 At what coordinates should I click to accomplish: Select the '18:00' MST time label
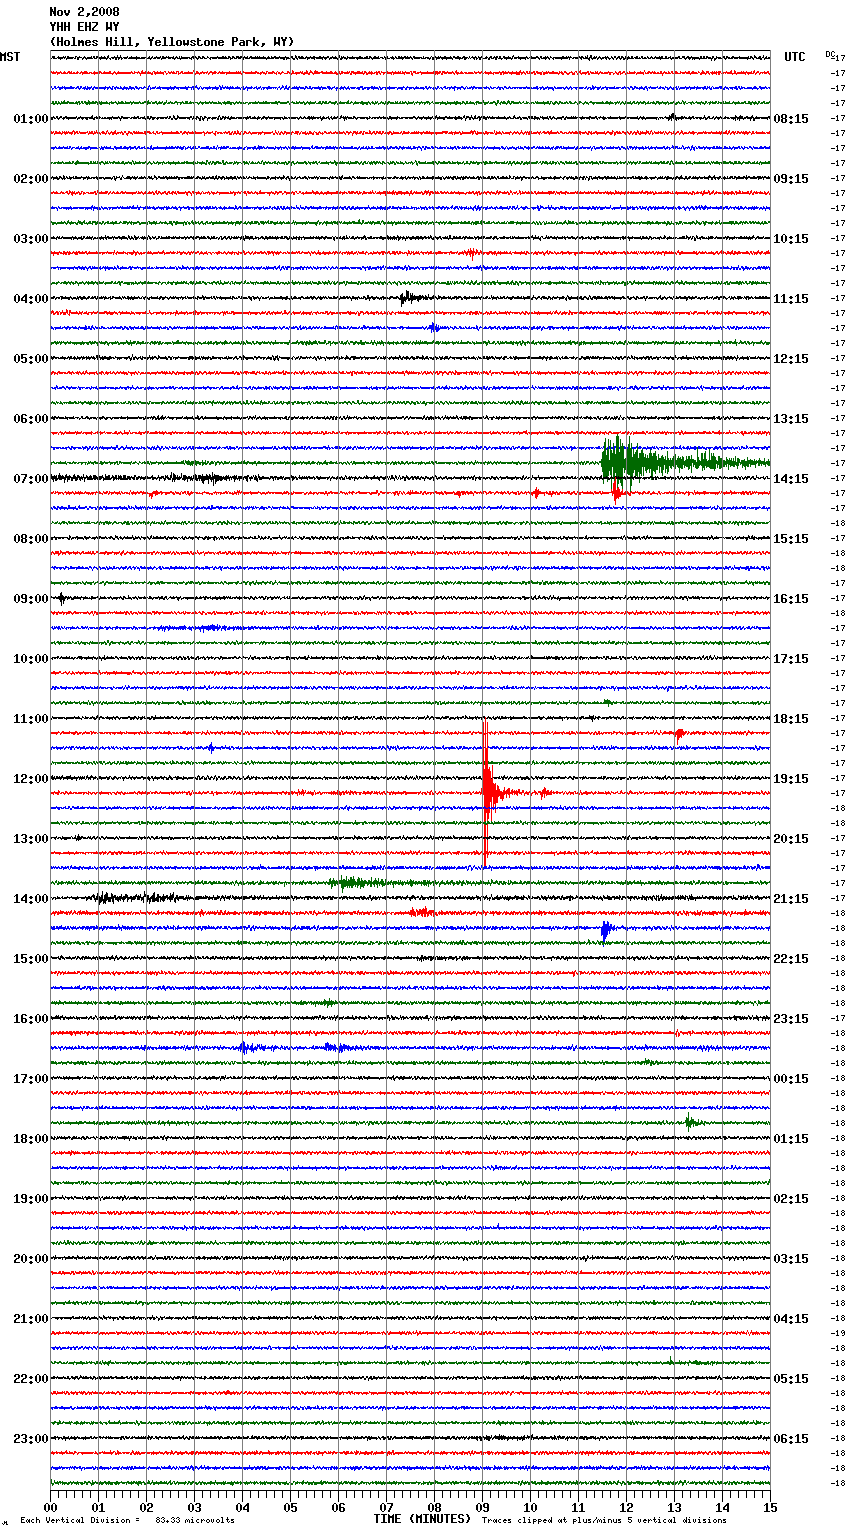coord(31,1139)
